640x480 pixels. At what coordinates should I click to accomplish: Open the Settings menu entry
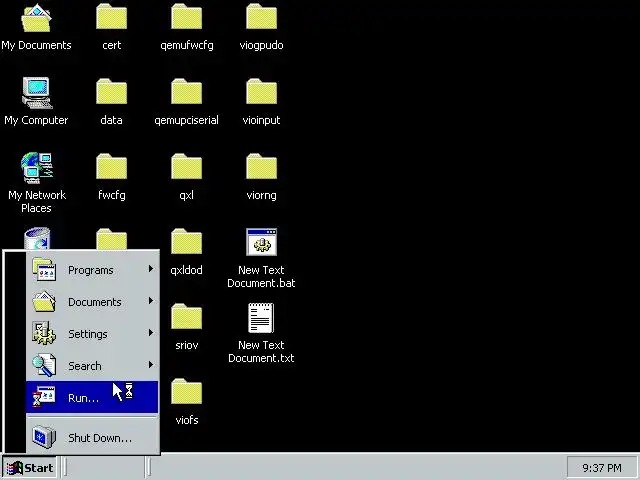pos(92,333)
